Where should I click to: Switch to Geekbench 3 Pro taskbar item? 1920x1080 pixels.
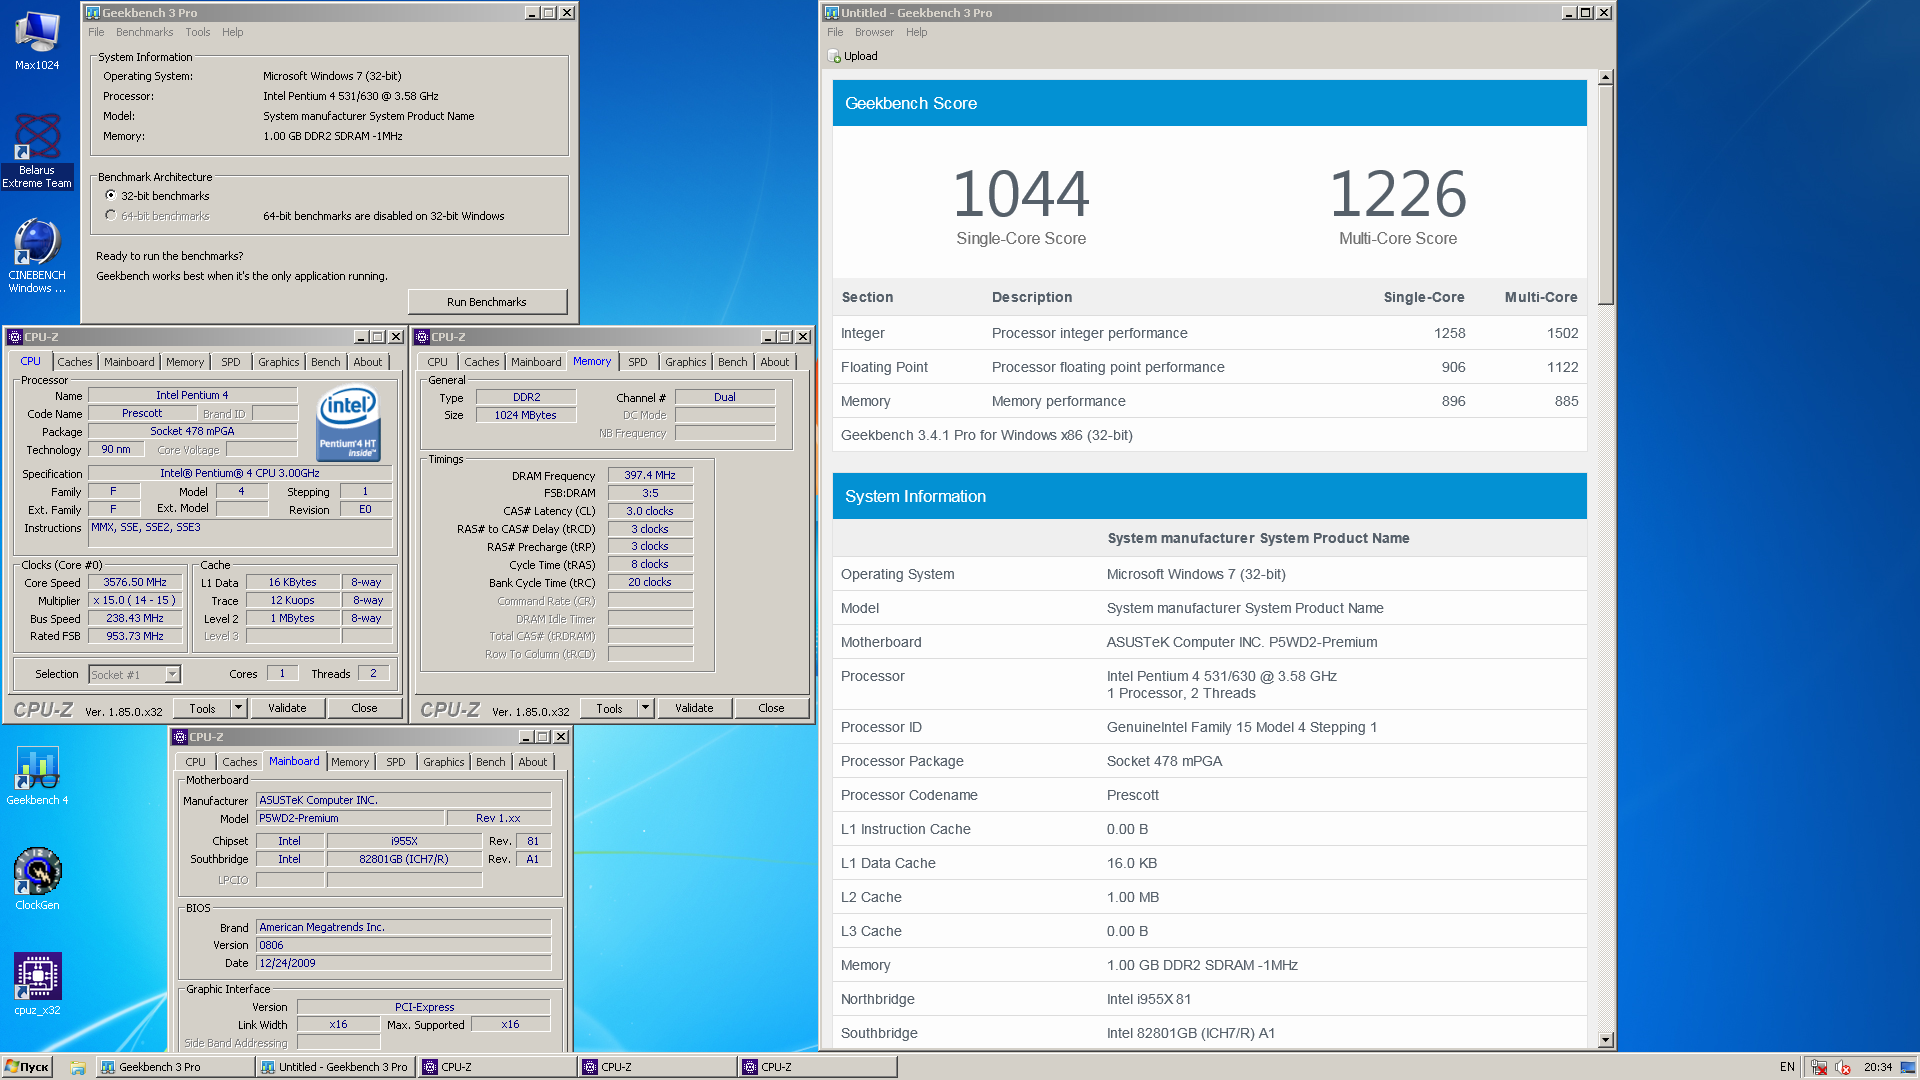coord(175,1067)
